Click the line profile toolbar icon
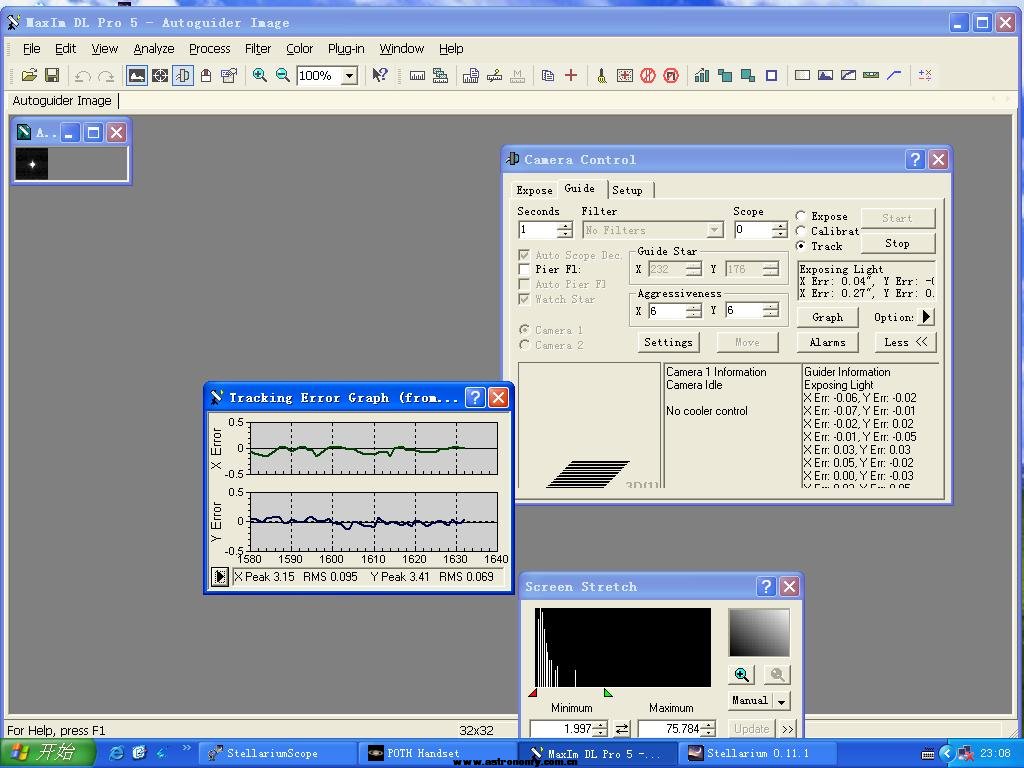This screenshot has width=1024, height=768. click(x=894, y=75)
